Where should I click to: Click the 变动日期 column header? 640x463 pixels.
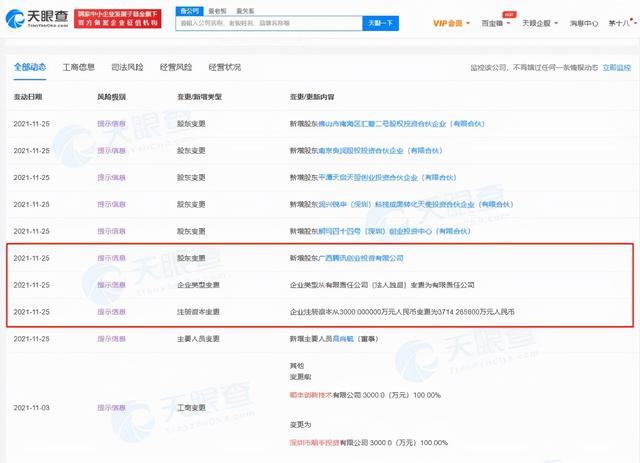pyautogui.click(x=28, y=97)
